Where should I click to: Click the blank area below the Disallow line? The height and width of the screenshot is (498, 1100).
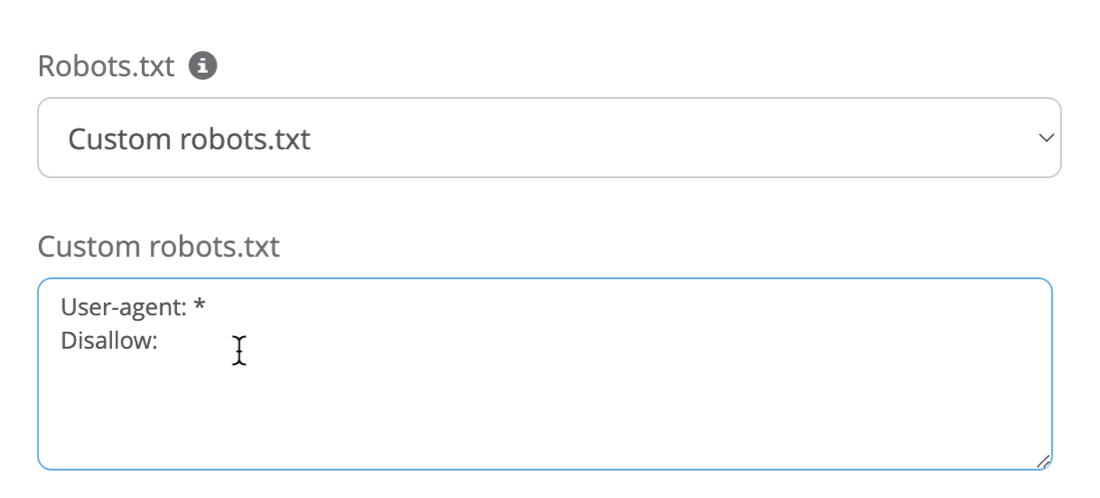point(400,410)
